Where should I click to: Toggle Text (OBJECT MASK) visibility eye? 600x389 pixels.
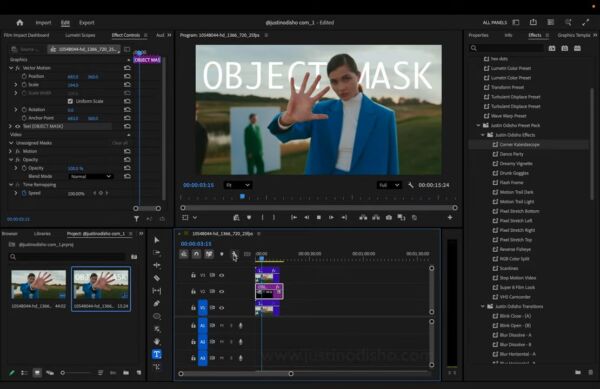point(18,126)
